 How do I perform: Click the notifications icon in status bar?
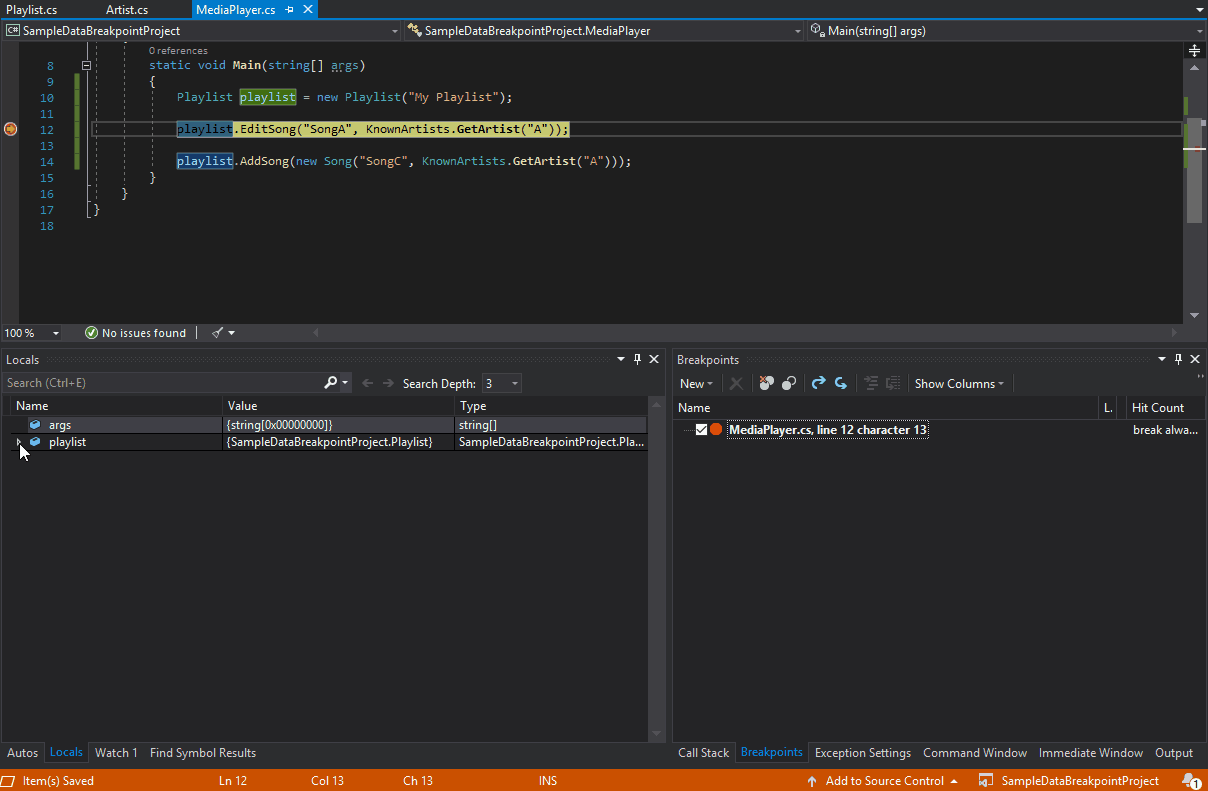pos(1190,781)
